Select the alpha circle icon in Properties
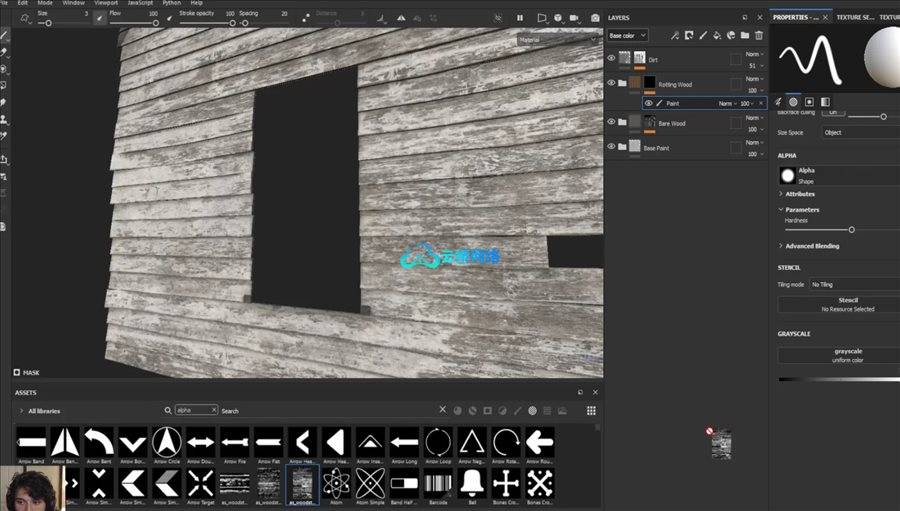The height and width of the screenshot is (511, 900). tap(793, 102)
